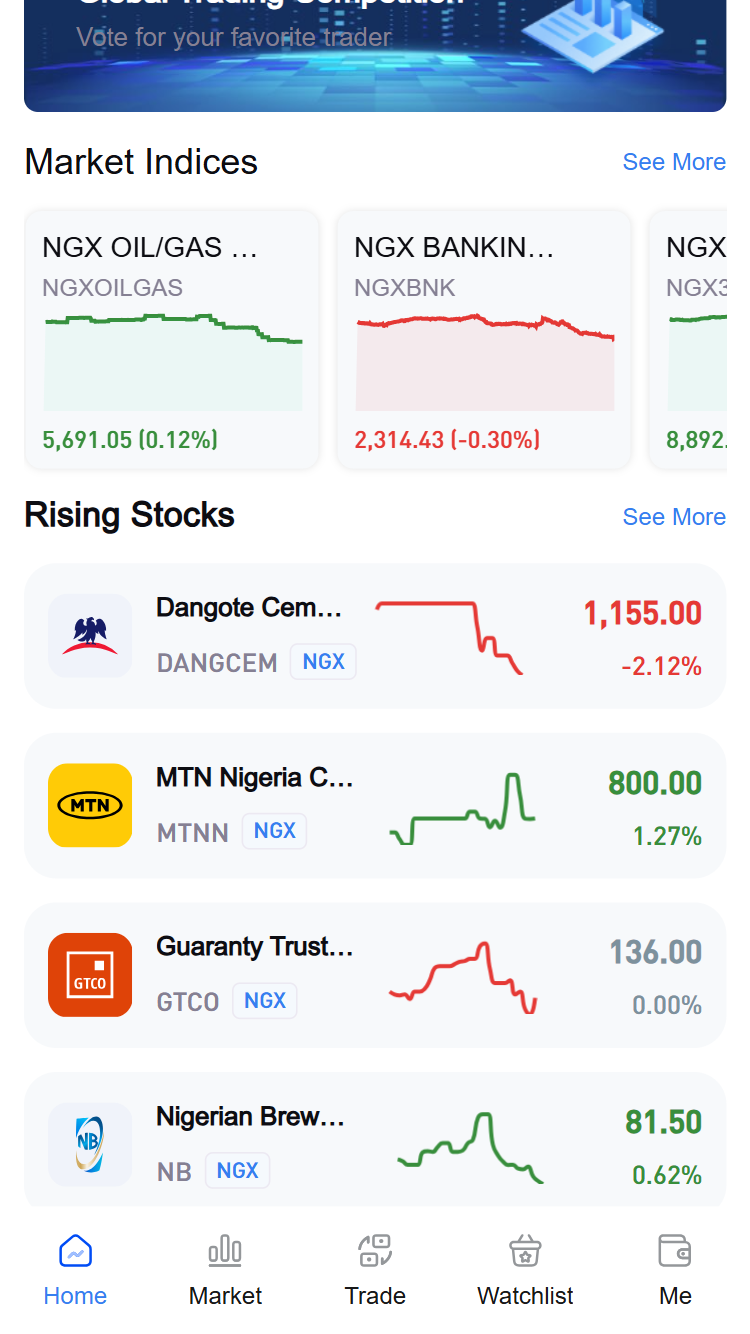
Task: Tap the yellow MTN logo icon
Action: pos(90,805)
